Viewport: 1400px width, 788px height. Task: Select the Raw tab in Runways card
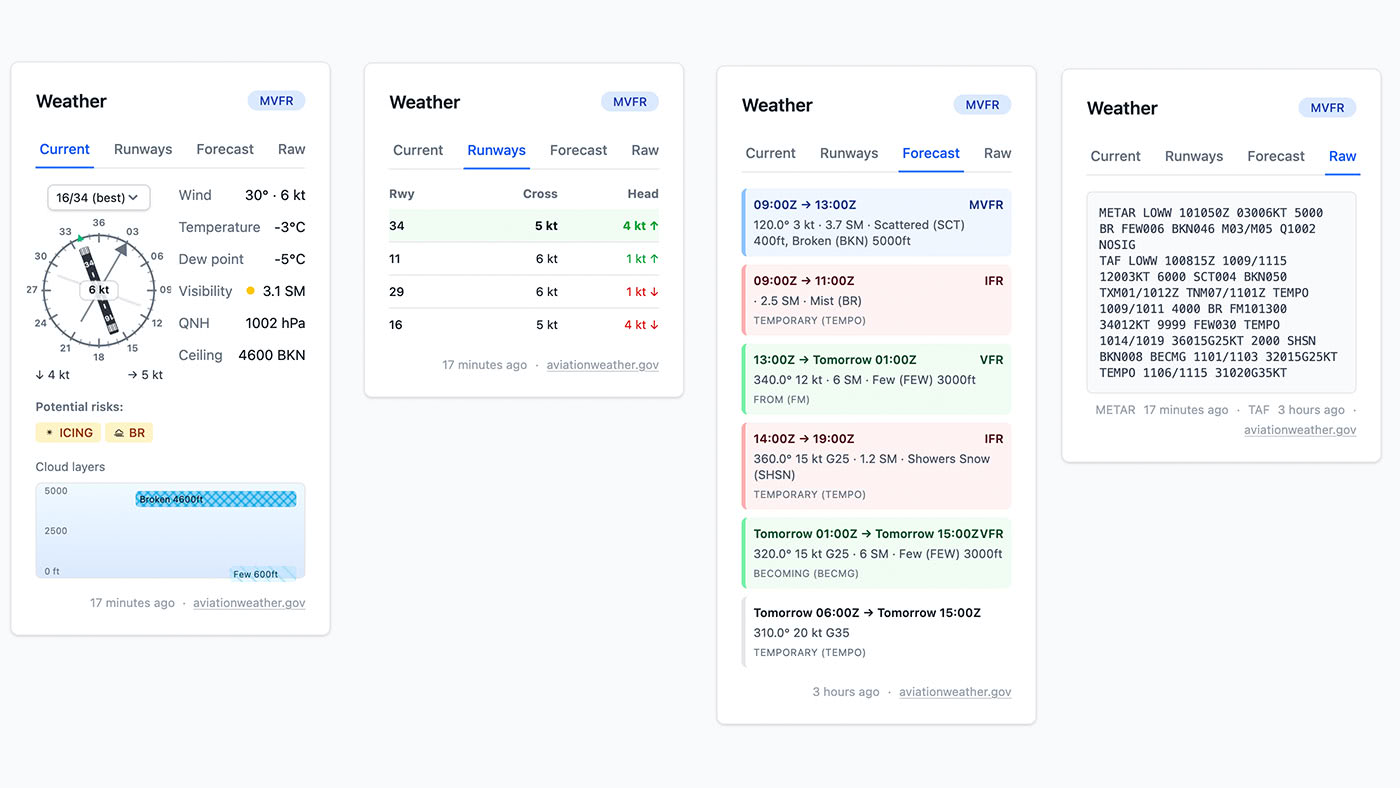click(645, 150)
